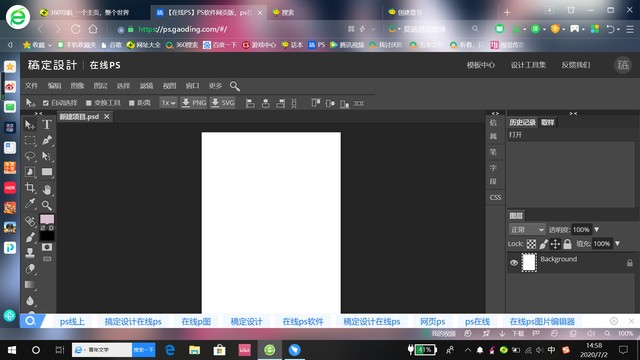The height and width of the screenshot is (360, 640).
Task: Export image with the SVG button
Action: click(x=223, y=103)
